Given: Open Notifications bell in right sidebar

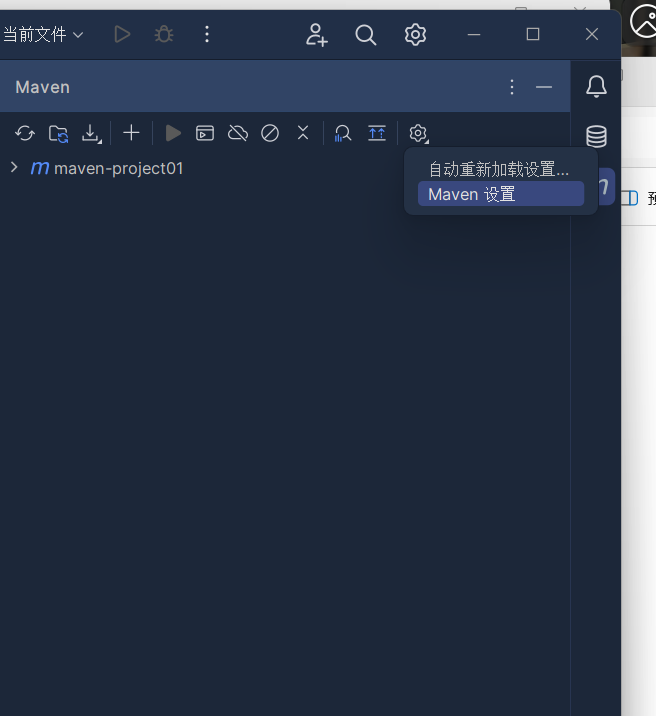Looking at the screenshot, I should [596, 87].
